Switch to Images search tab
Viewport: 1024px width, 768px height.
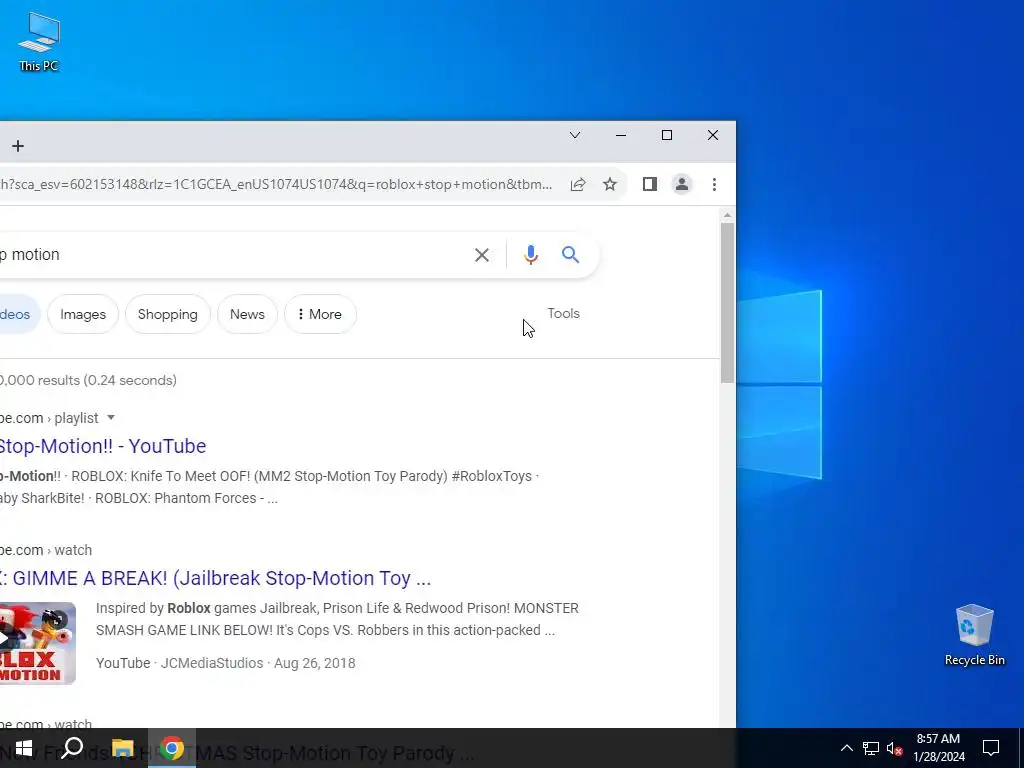pos(83,314)
